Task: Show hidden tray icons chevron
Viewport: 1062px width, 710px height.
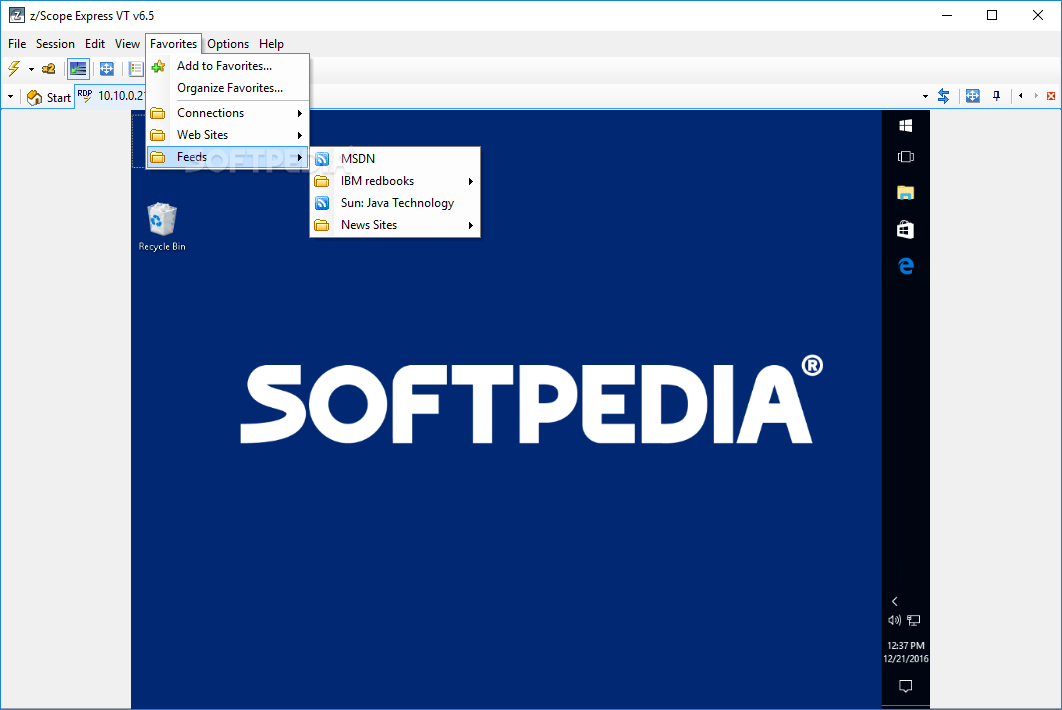Action: 895,601
